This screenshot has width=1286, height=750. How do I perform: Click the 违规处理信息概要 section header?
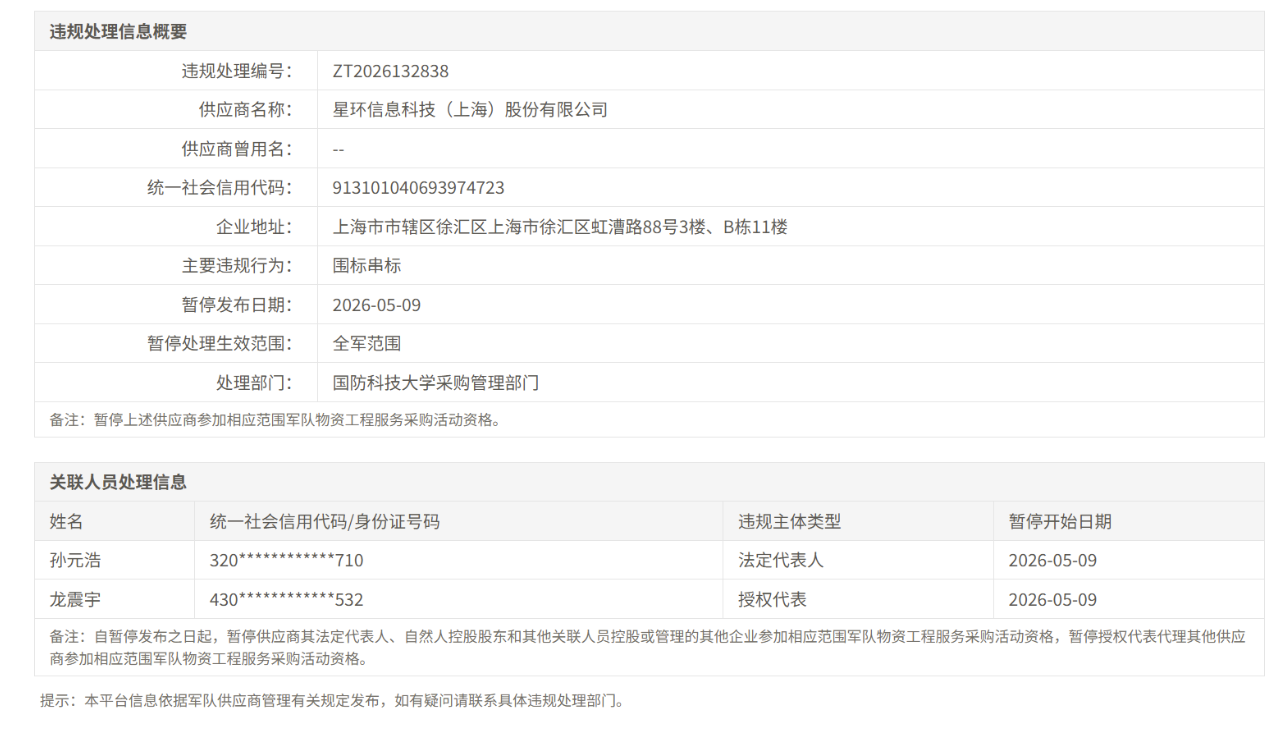point(118,32)
